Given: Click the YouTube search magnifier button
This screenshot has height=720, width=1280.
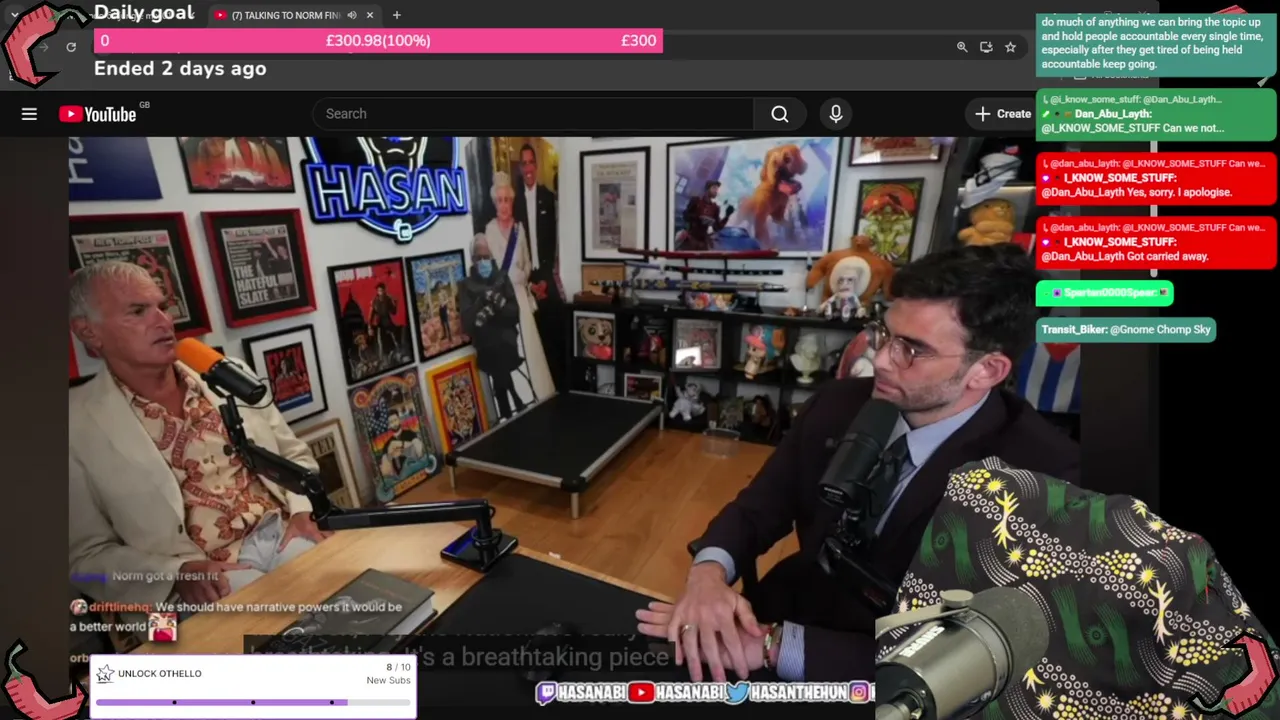Looking at the screenshot, I should pyautogui.click(x=780, y=114).
